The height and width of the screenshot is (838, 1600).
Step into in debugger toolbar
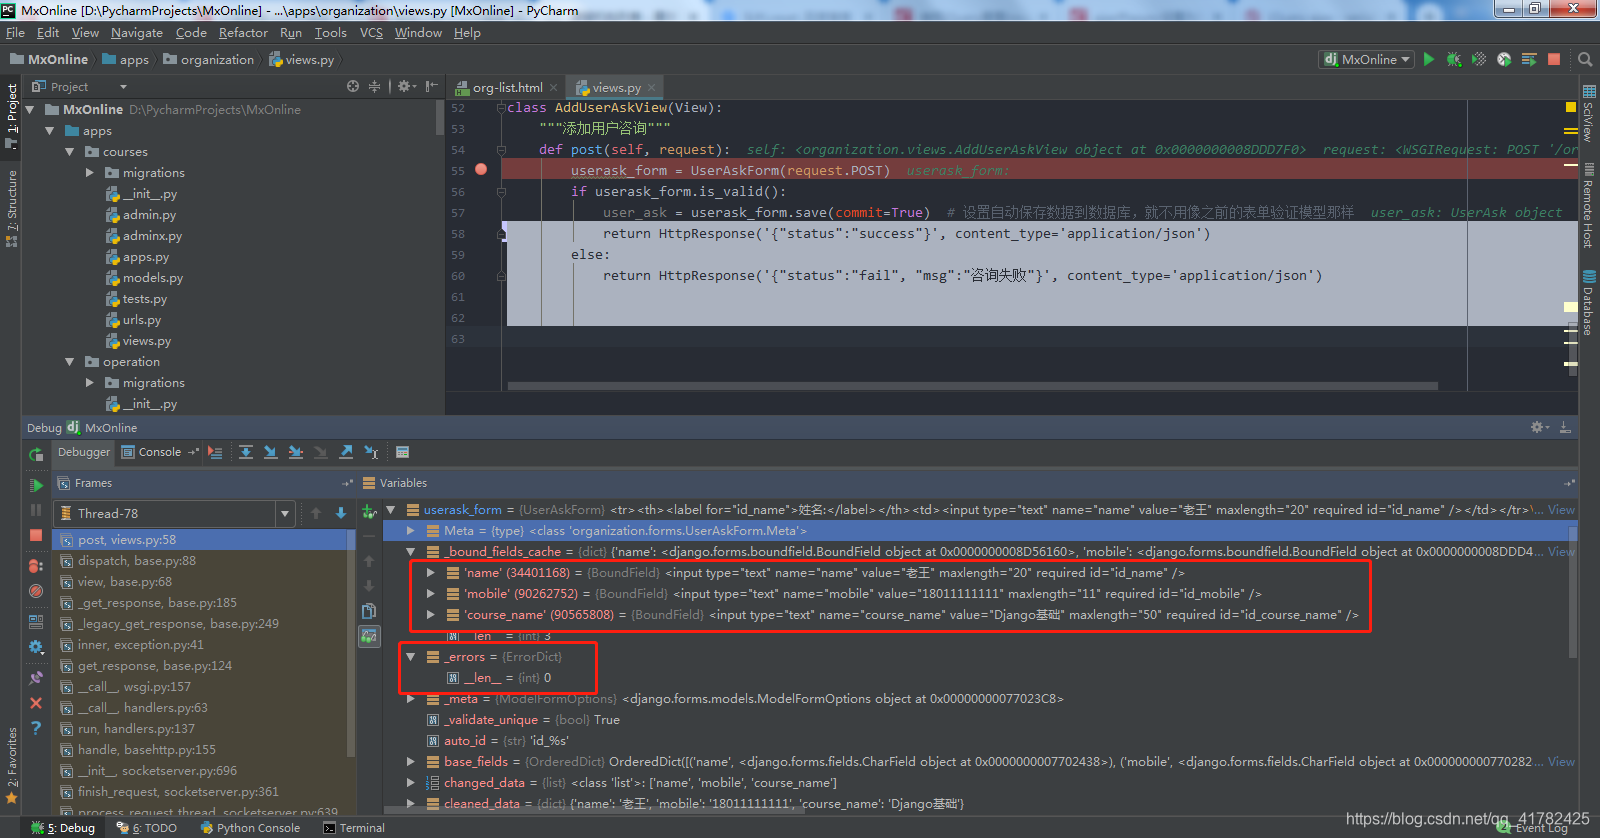(x=271, y=452)
